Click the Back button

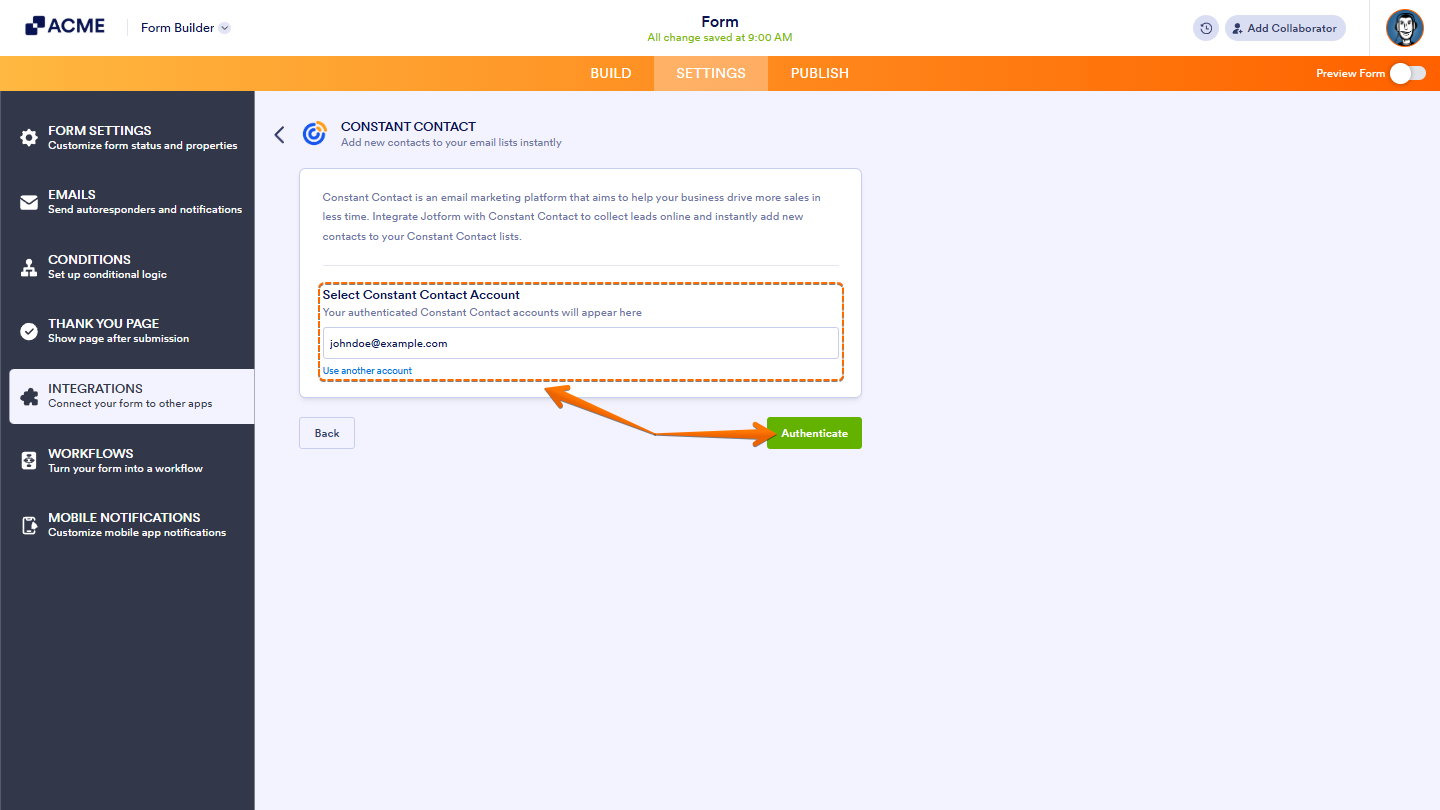tap(327, 433)
